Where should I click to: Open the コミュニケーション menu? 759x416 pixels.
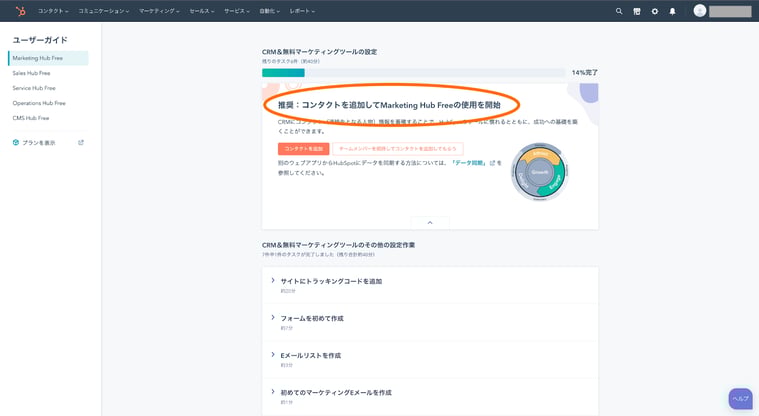click(104, 11)
